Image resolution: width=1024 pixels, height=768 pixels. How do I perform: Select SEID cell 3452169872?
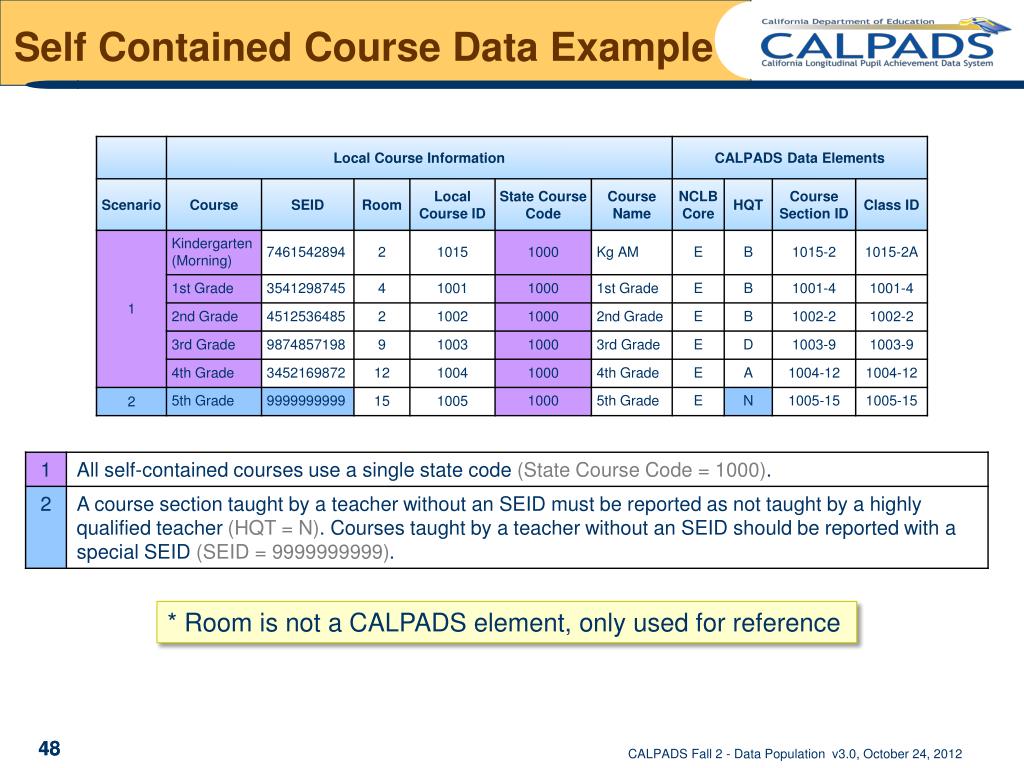(x=307, y=373)
